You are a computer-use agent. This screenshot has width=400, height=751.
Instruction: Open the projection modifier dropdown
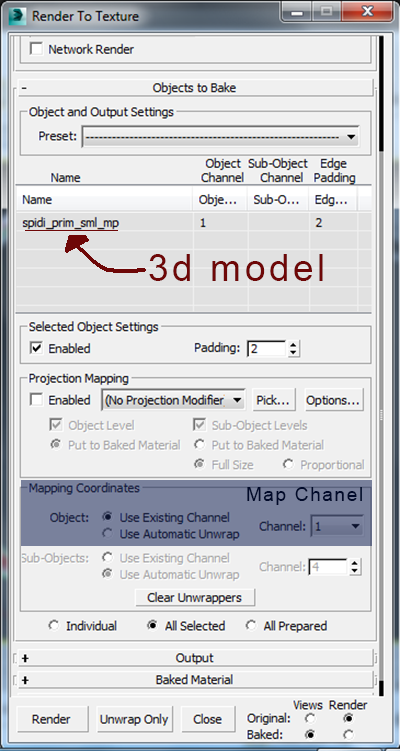pyautogui.click(x=173, y=400)
